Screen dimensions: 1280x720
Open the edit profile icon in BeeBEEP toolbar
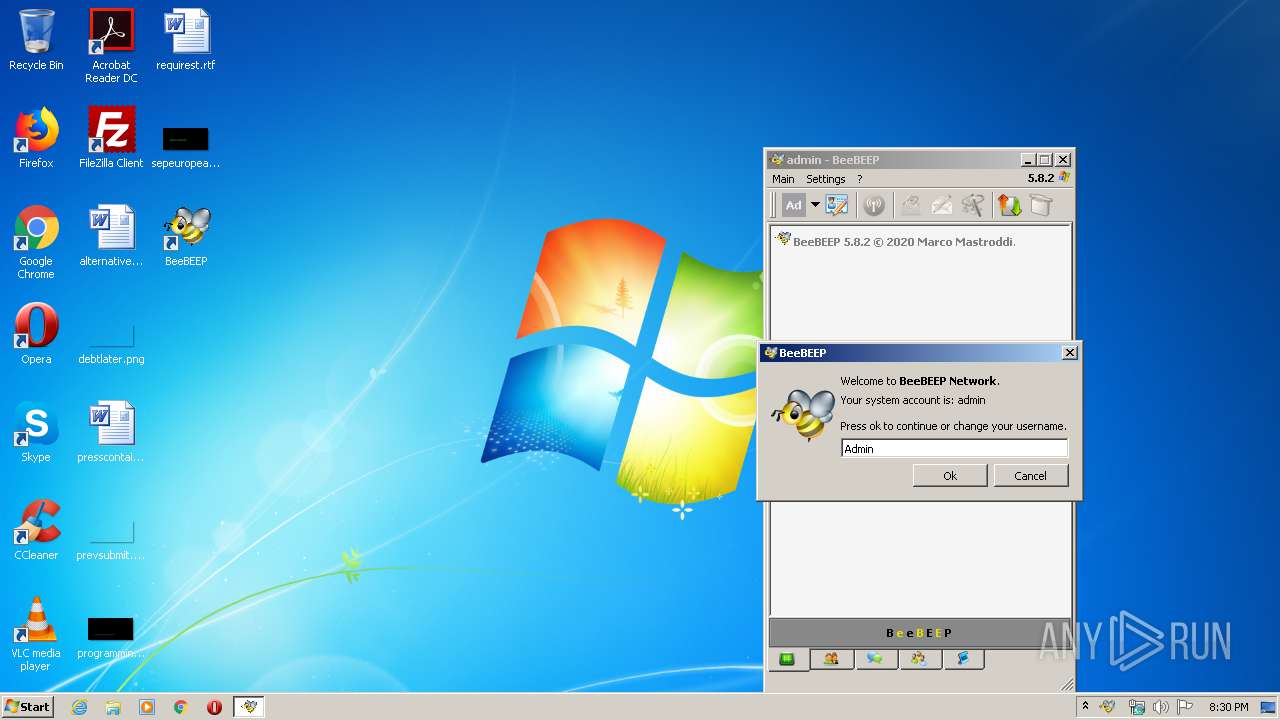(x=837, y=205)
